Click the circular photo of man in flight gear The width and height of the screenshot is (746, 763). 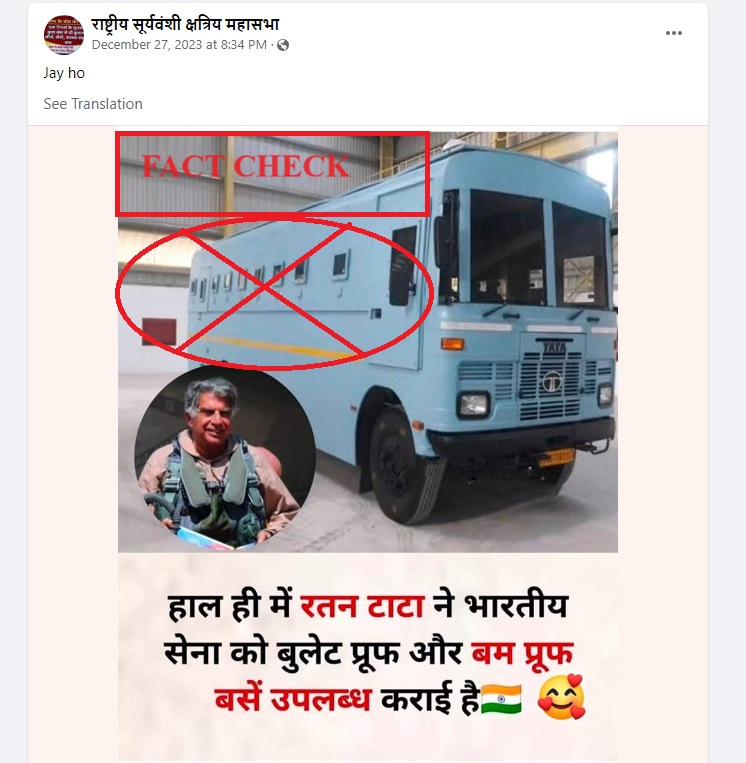pos(225,458)
